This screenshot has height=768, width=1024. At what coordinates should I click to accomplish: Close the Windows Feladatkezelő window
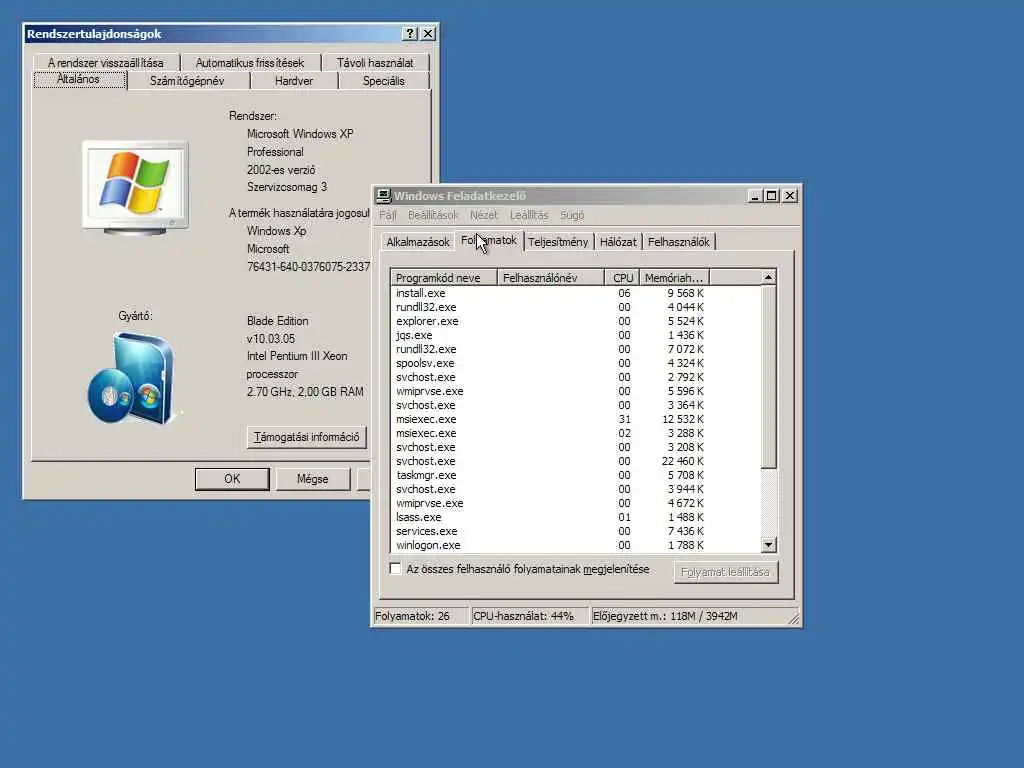tap(790, 196)
